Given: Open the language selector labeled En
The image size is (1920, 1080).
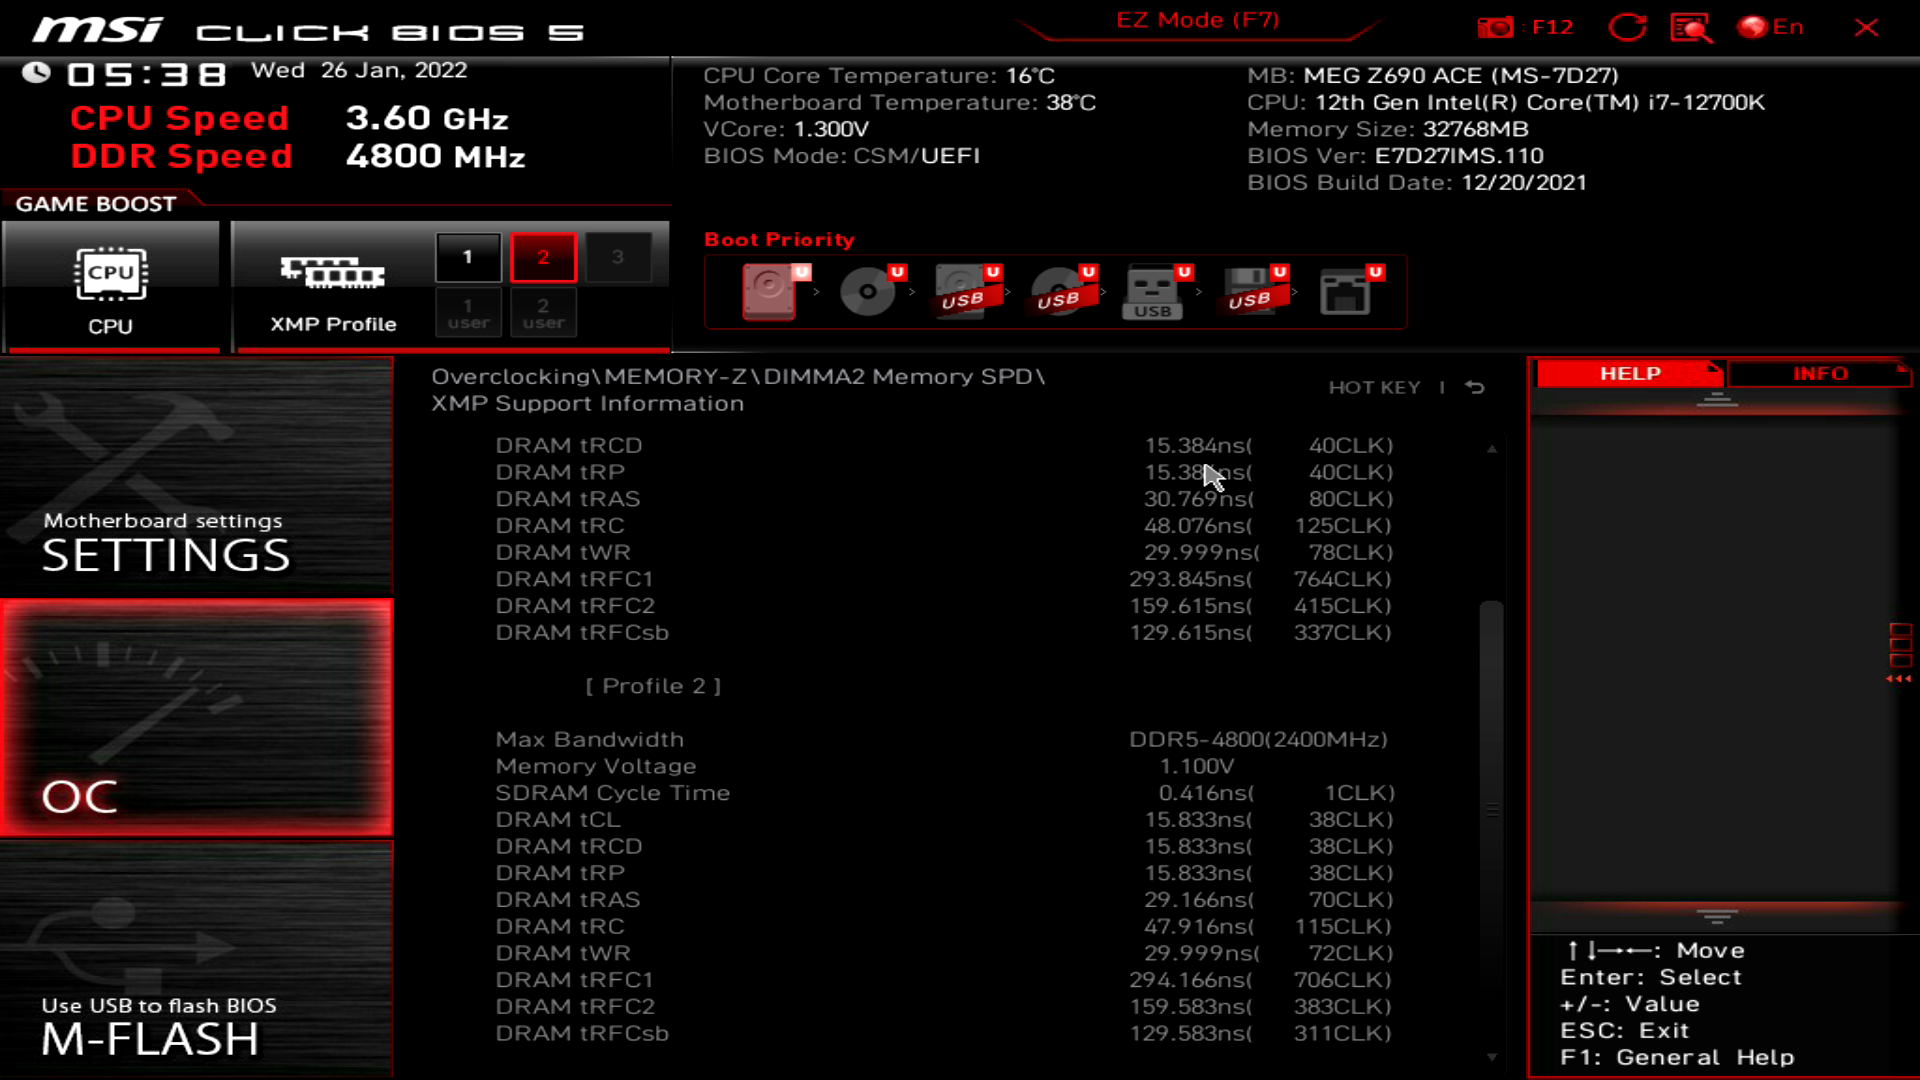Looking at the screenshot, I should pos(1768,27).
